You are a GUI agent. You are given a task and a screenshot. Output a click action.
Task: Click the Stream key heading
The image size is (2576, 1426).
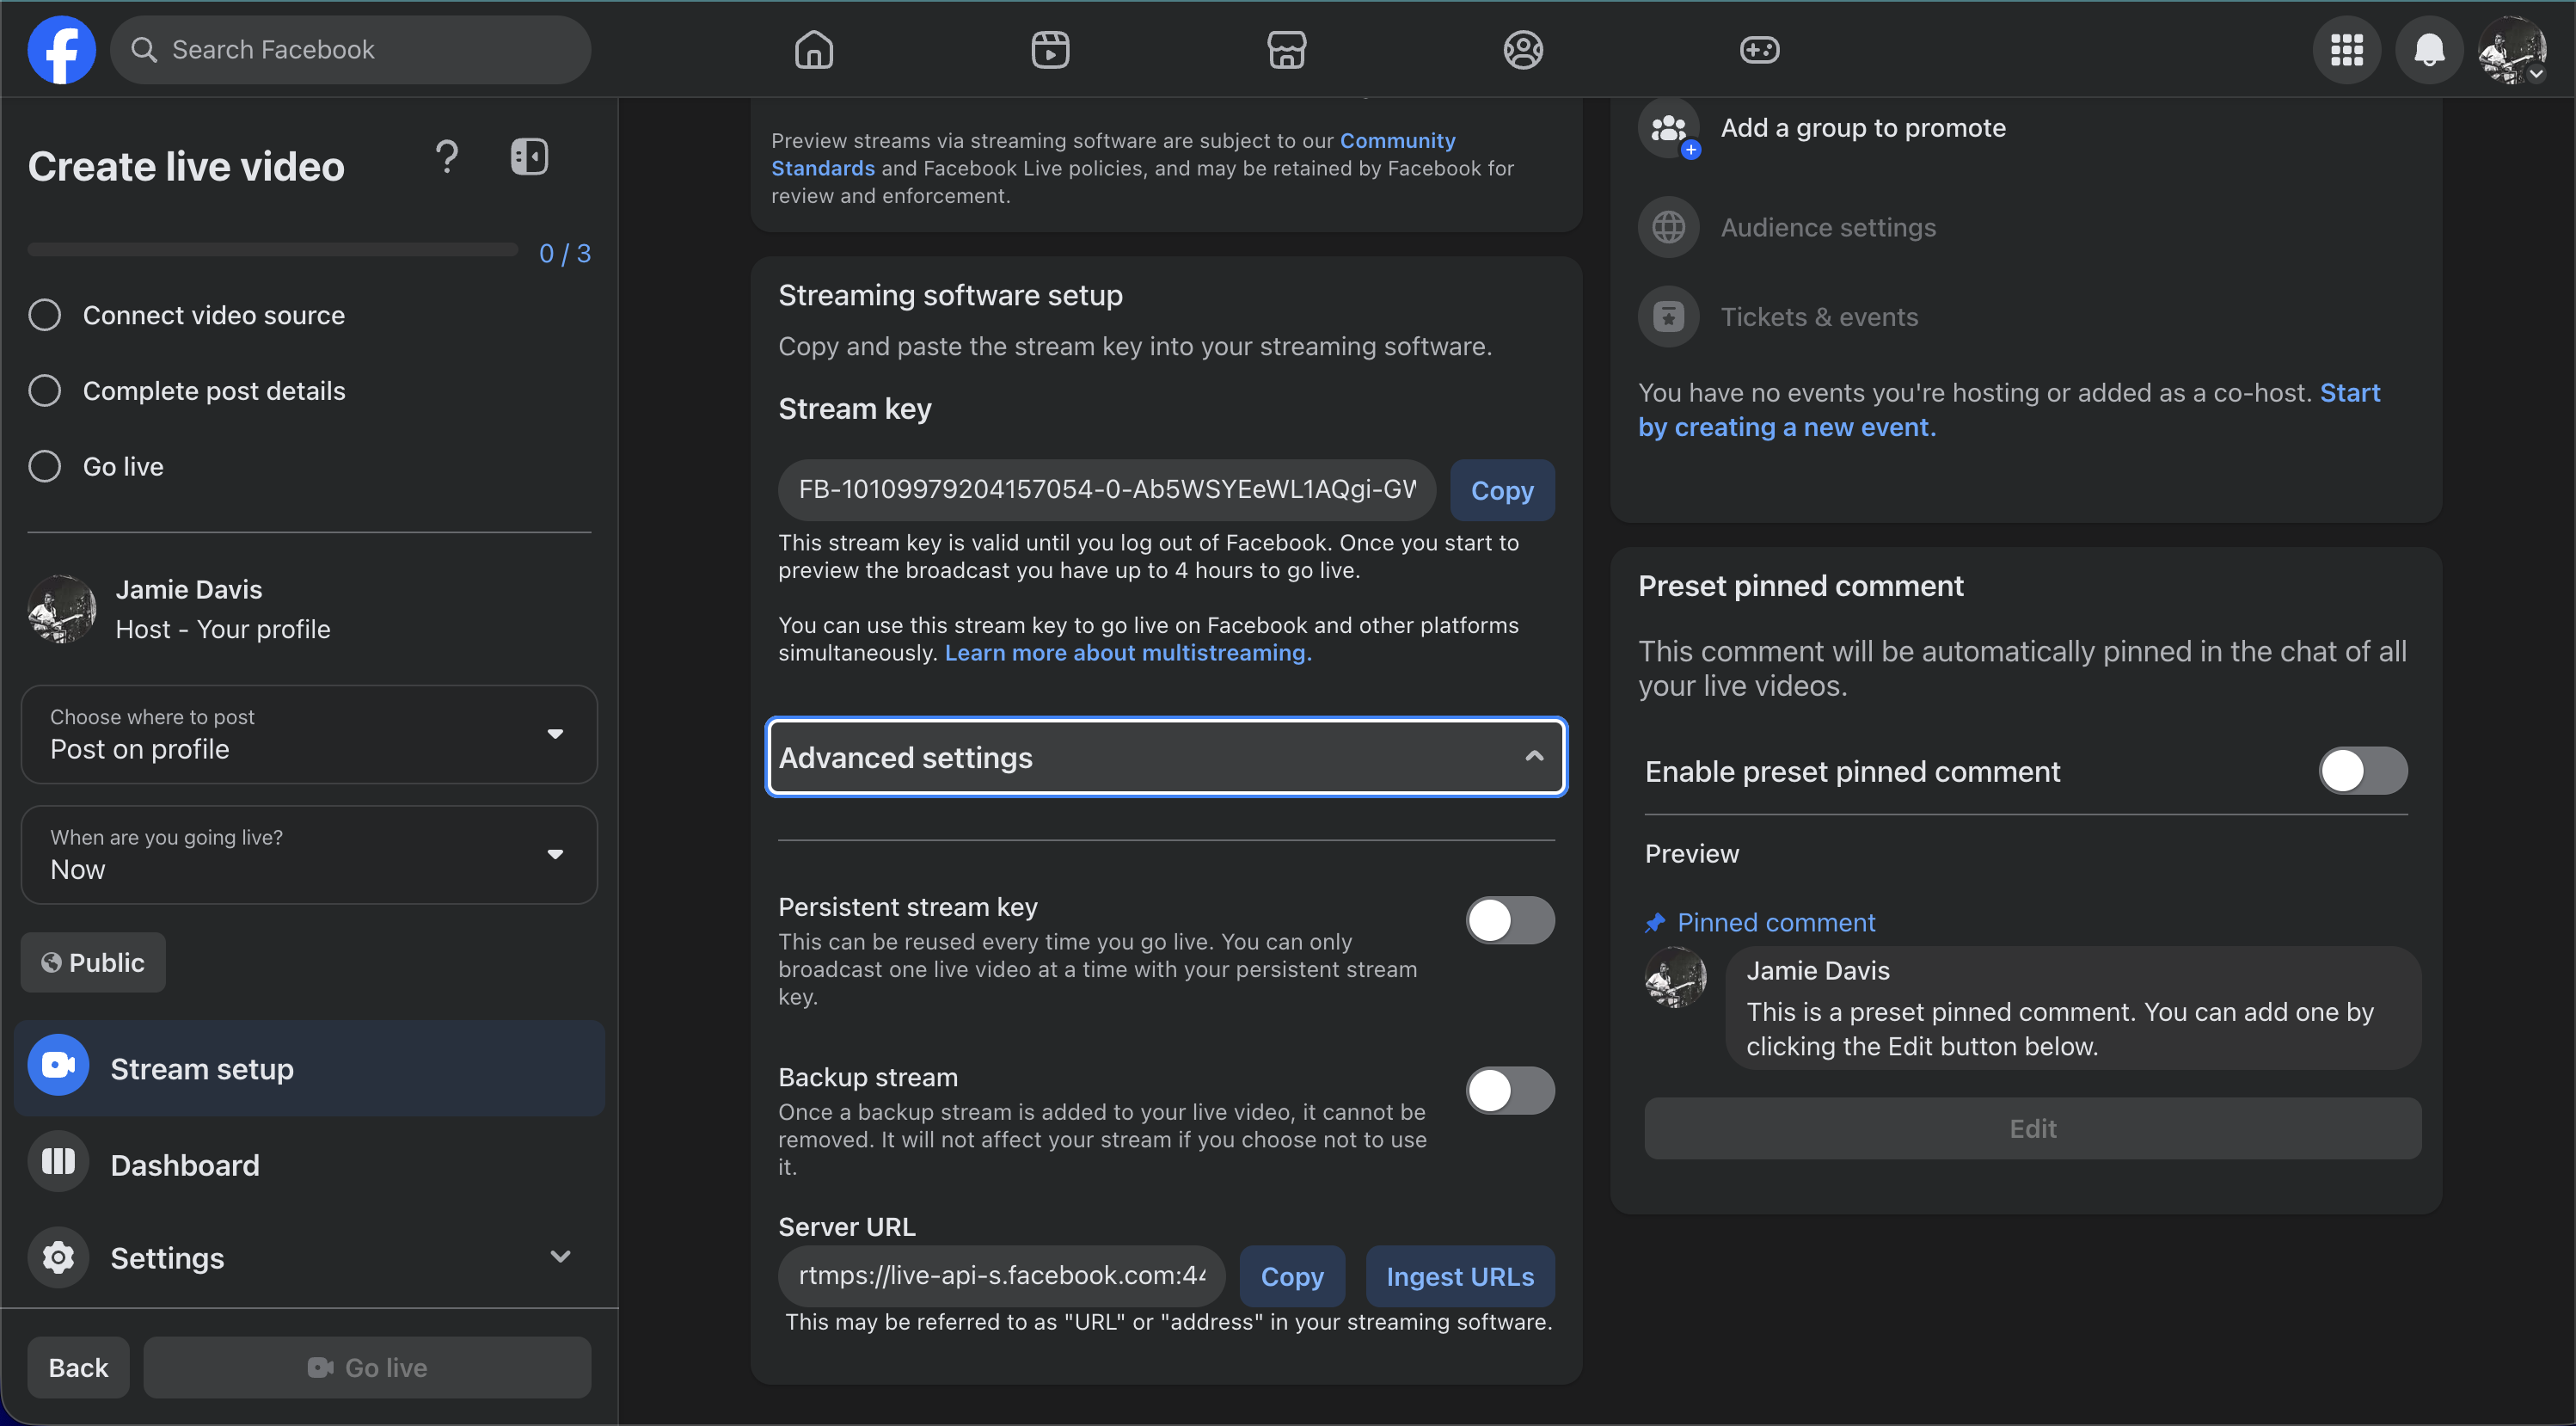[x=855, y=409]
